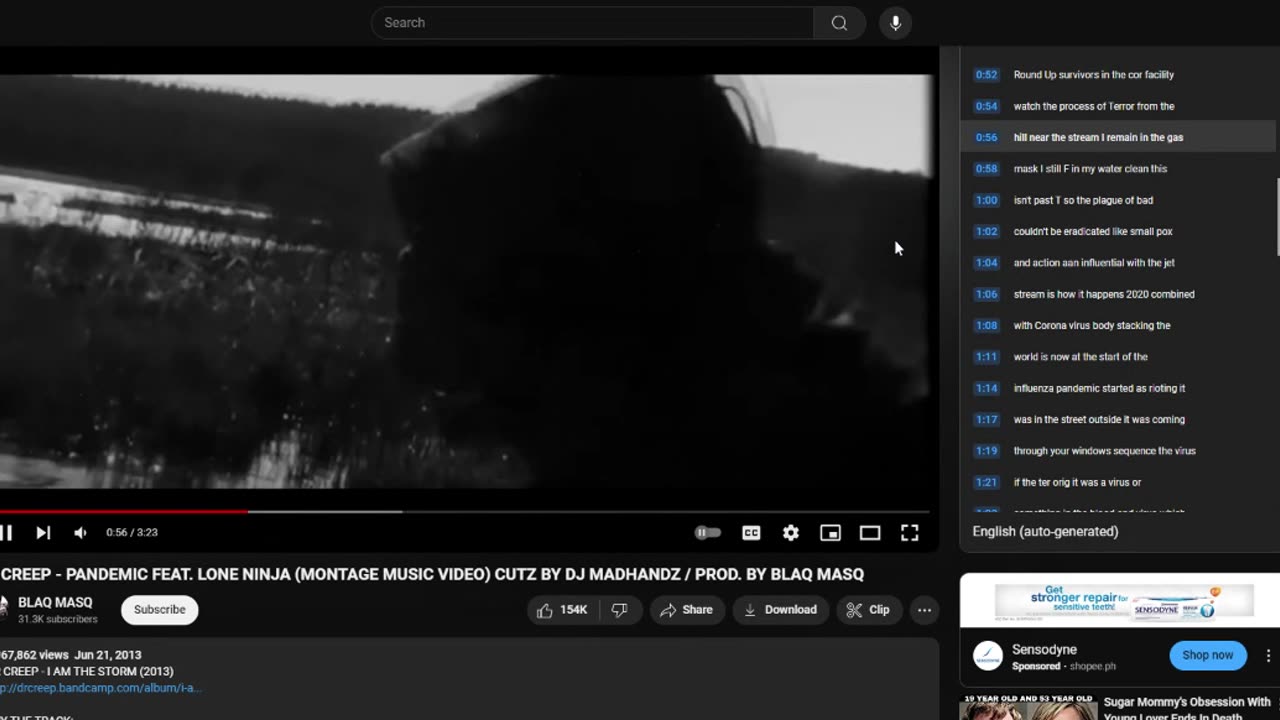The image size is (1280, 720).
Task: Share this video
Action: coord(686,610)
